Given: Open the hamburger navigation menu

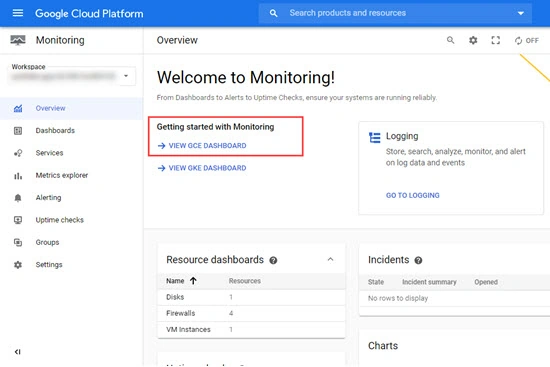Looking at the screenshot, I should coord(18,13).
